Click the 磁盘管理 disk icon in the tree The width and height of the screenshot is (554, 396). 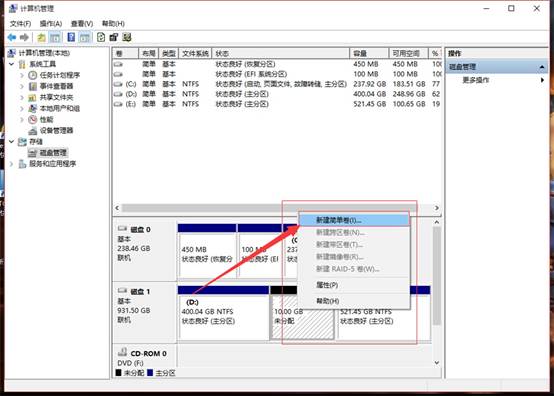point(33,153)
